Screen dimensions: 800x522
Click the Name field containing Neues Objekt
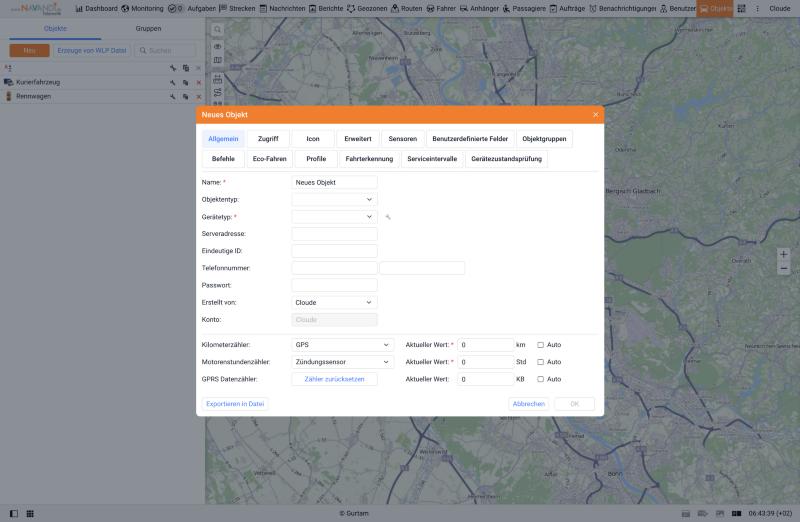(334, 182)
